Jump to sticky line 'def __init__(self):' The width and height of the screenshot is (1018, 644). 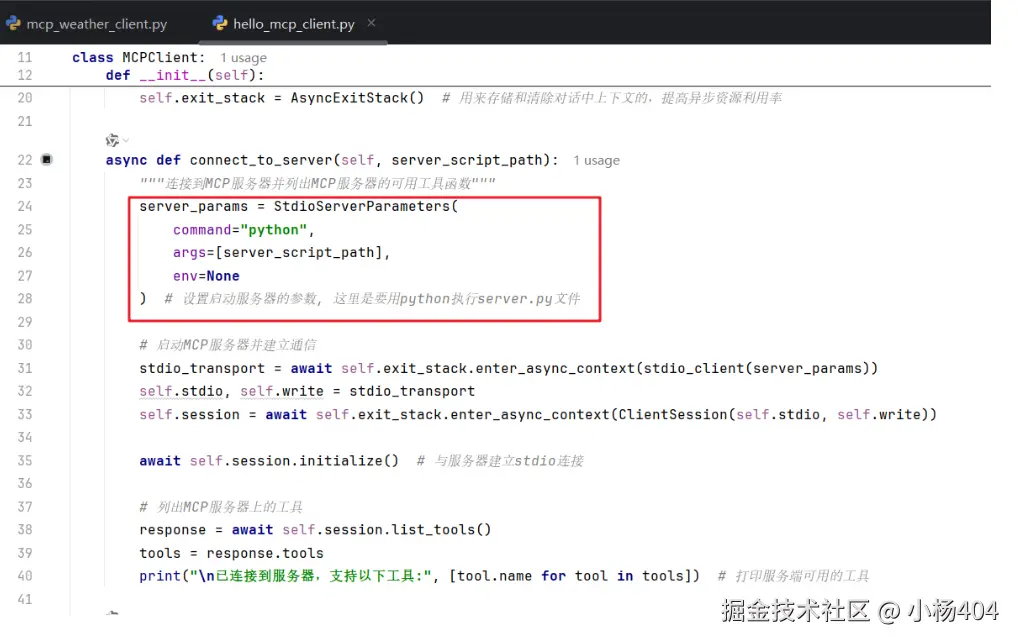185,75
